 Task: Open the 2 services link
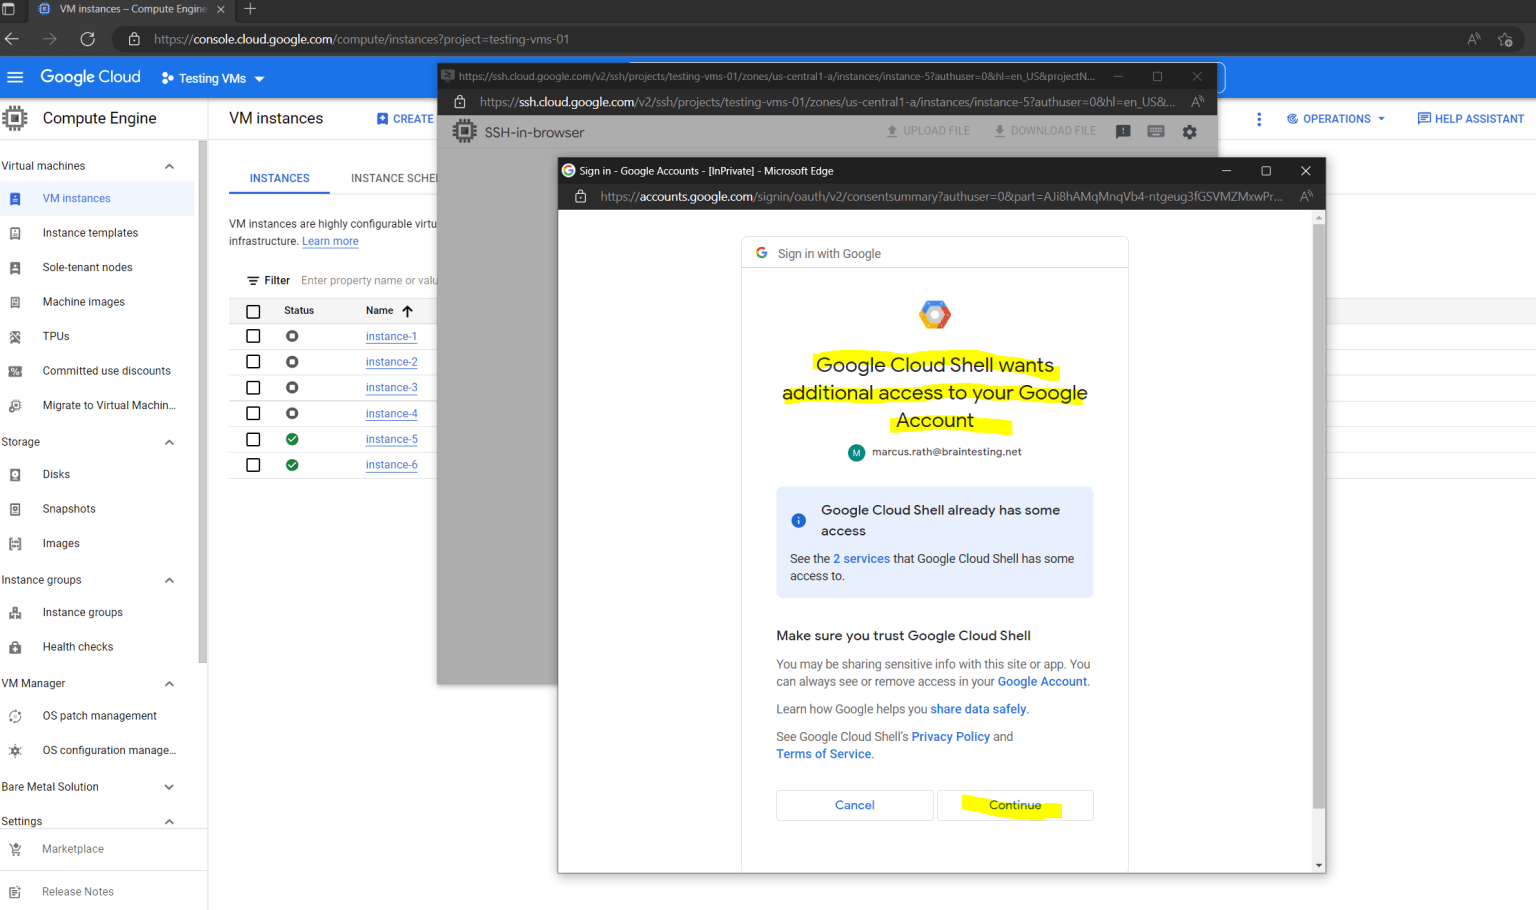point(861,558)
